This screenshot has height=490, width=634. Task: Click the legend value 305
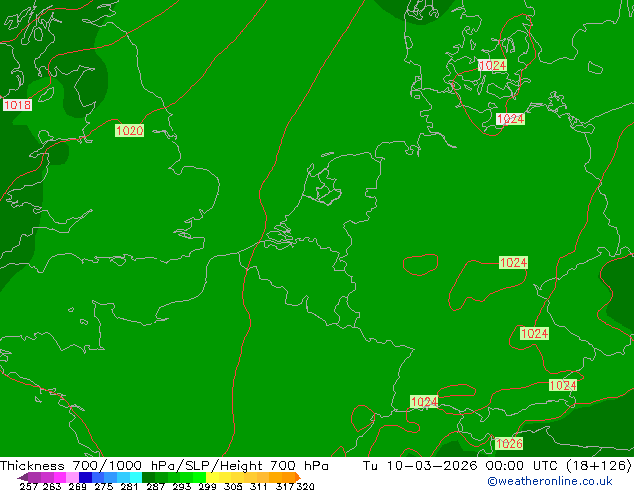(233, 486)
